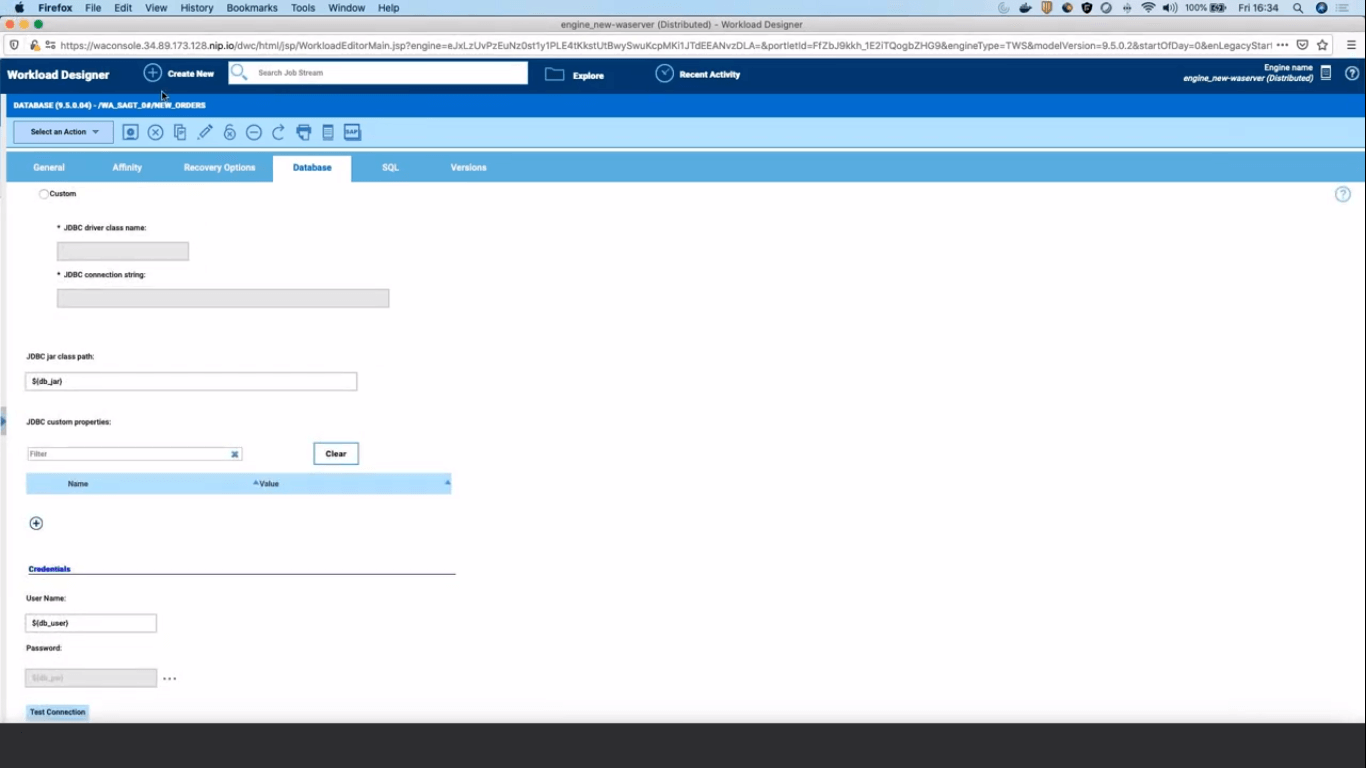Switch to the SQL tab
The width and height of the screenshot is (1366, 768).
click(x=390, y=167)
